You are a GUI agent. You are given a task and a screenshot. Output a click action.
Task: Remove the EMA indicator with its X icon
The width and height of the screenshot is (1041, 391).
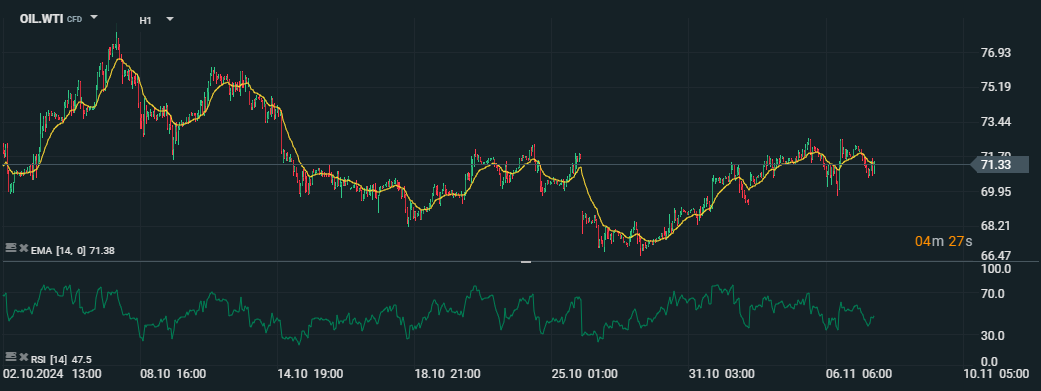click(x=23, y=248)
